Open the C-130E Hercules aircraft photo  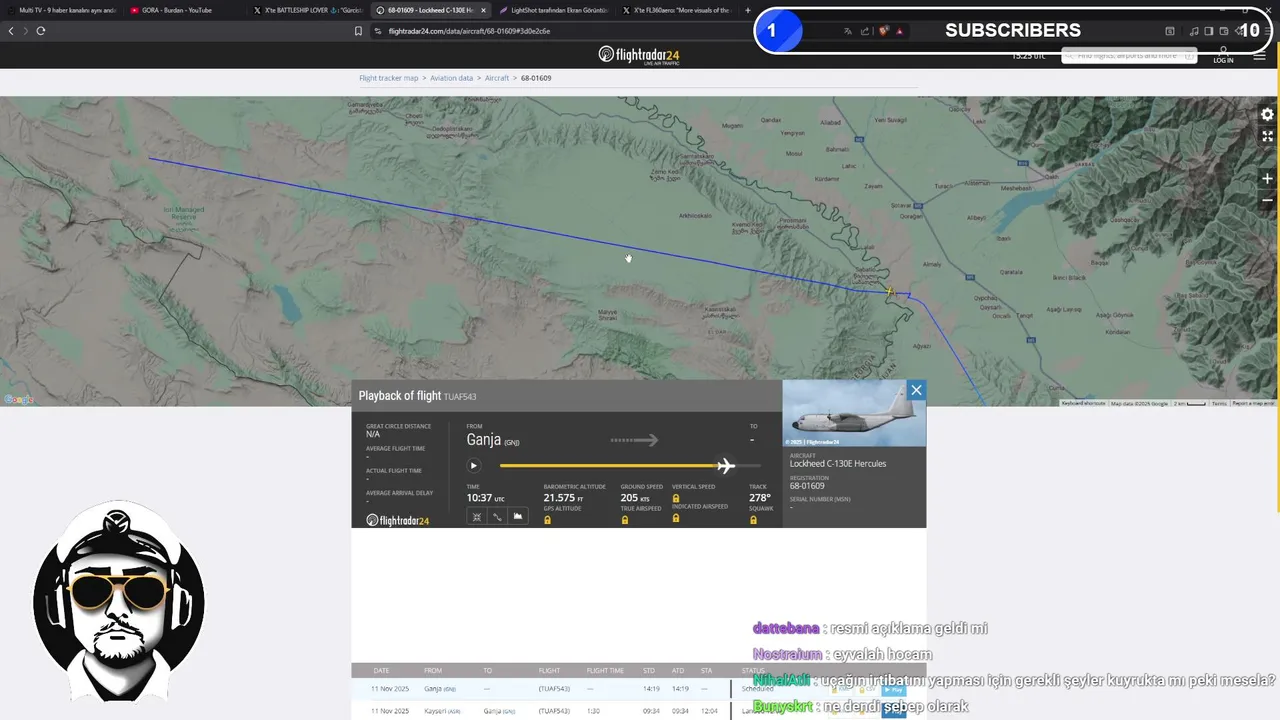pos(854,413)
